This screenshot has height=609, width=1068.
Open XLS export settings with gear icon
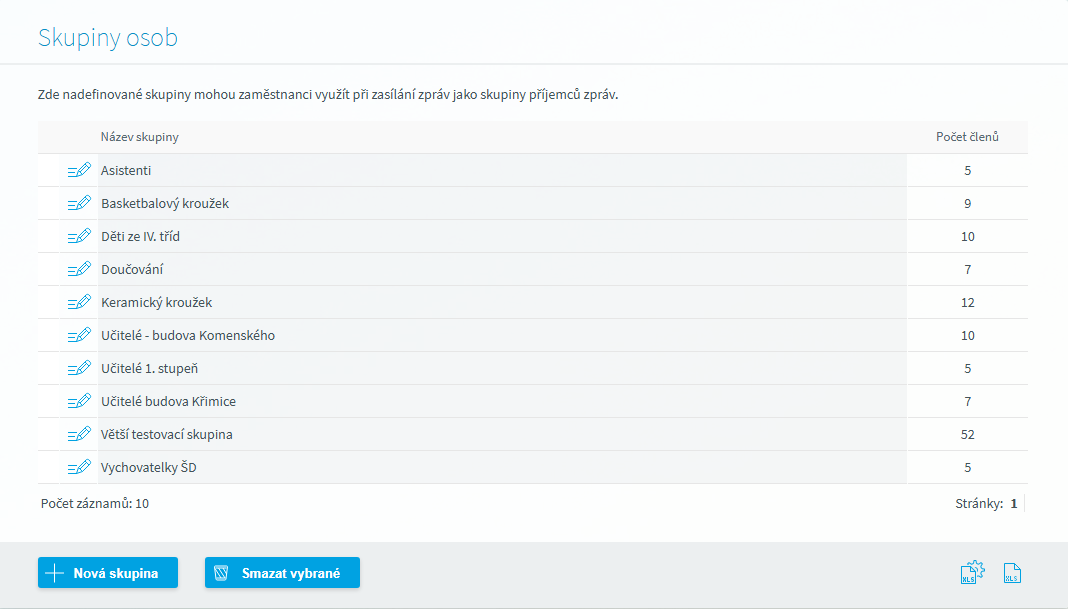tap(972, 572)
